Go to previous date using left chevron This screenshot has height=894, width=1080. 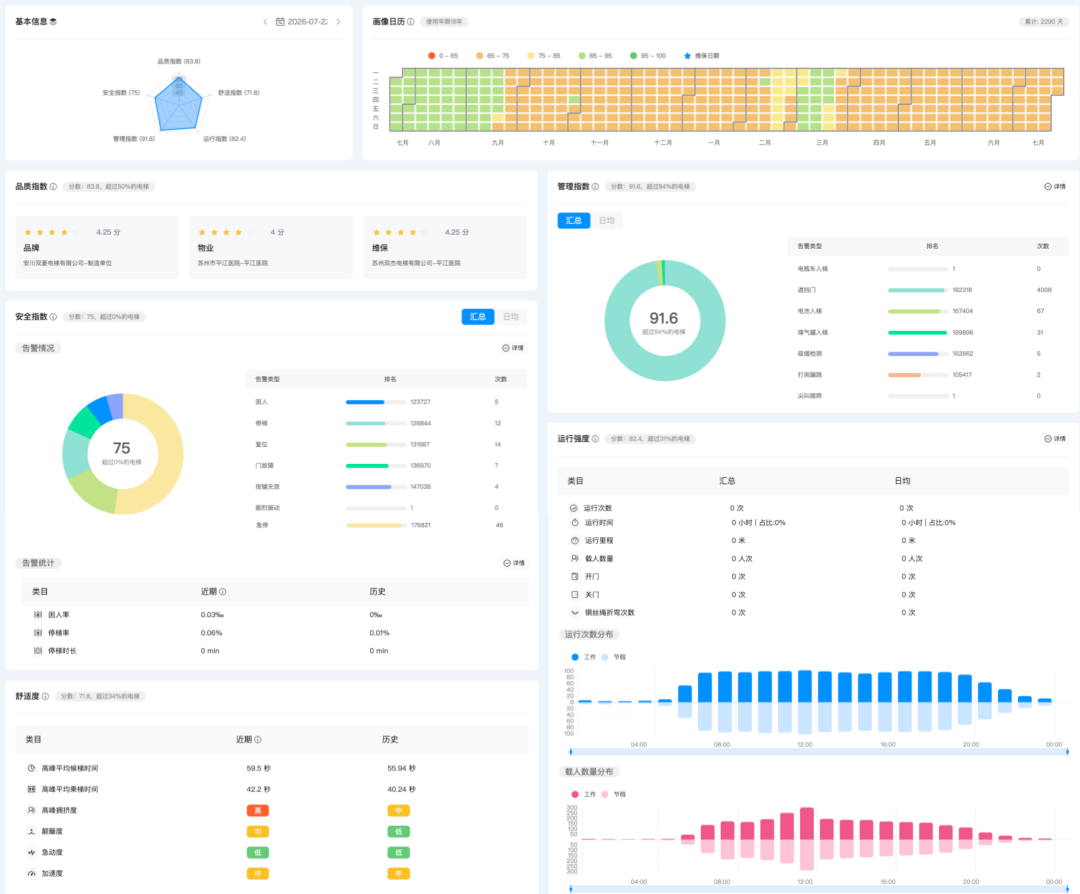click(265, 22)
